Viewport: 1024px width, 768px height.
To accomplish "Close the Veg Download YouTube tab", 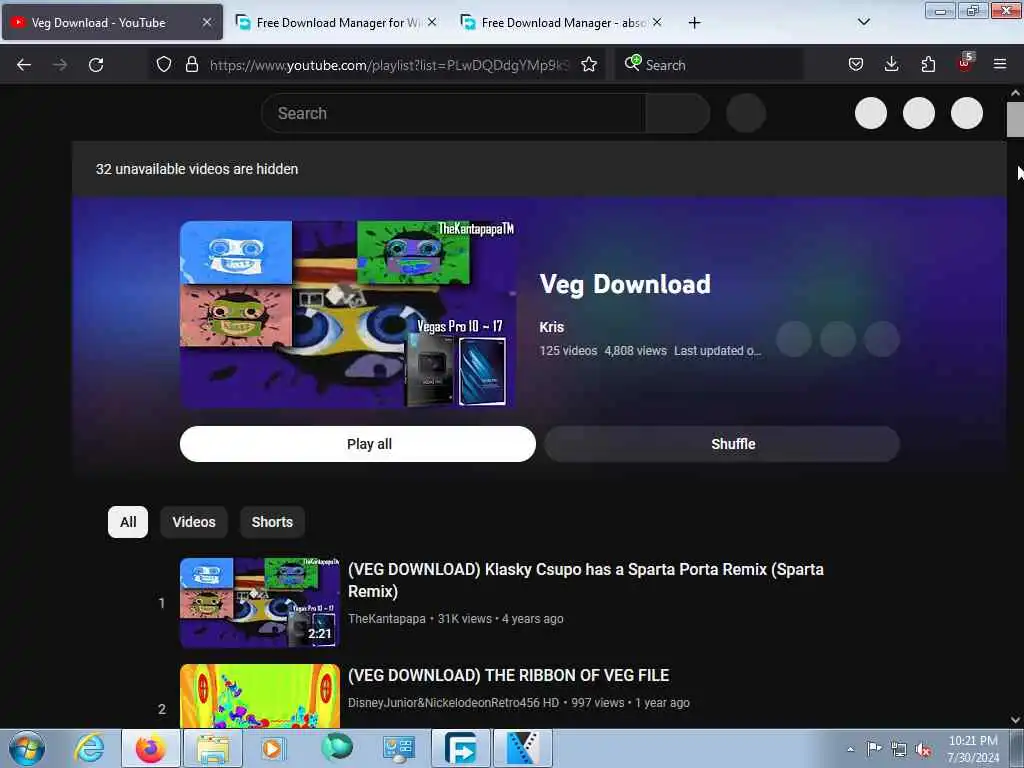I will [x=206, y=22].
